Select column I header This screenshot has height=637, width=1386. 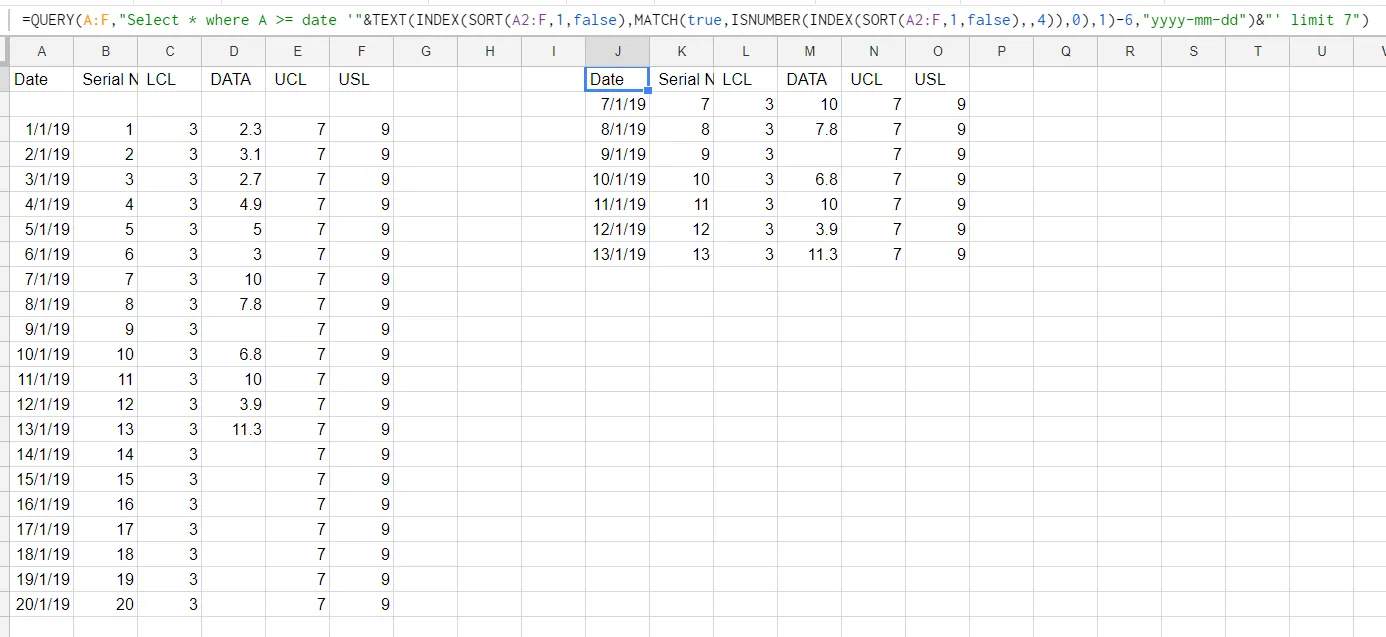[x=554, y=51]
